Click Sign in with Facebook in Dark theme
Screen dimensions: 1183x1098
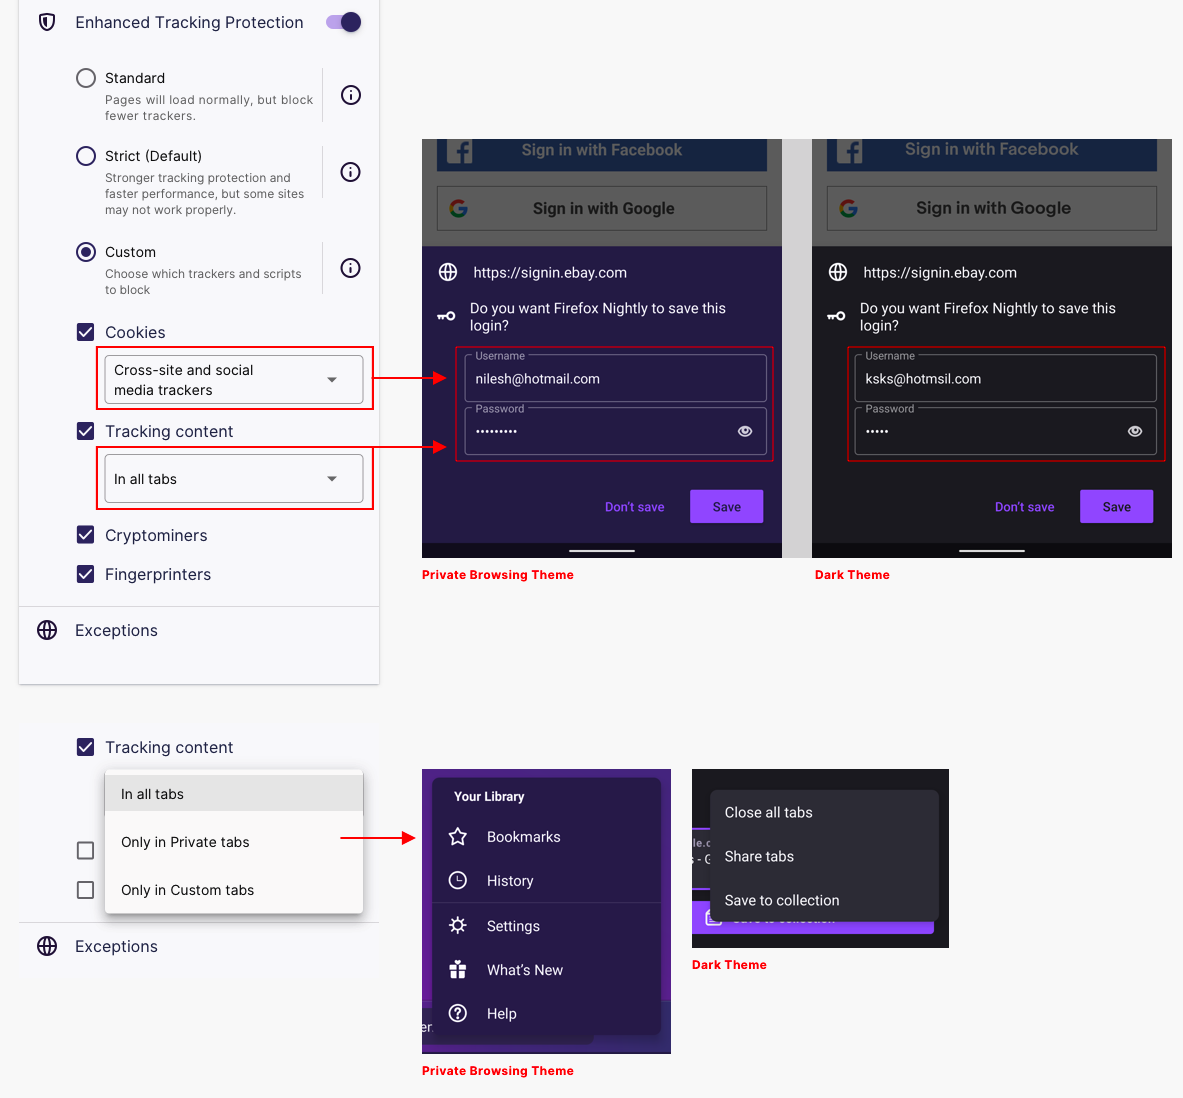(992, 154)
